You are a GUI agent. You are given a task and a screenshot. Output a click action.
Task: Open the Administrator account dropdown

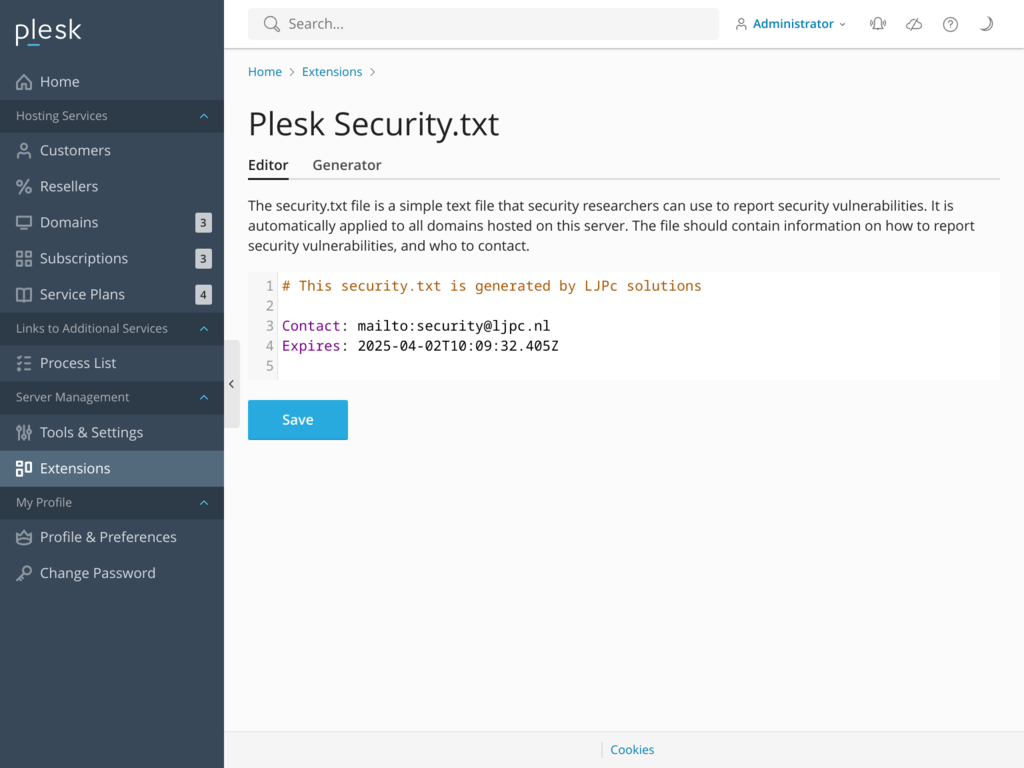pyautogui.click(x=790, y=23)
